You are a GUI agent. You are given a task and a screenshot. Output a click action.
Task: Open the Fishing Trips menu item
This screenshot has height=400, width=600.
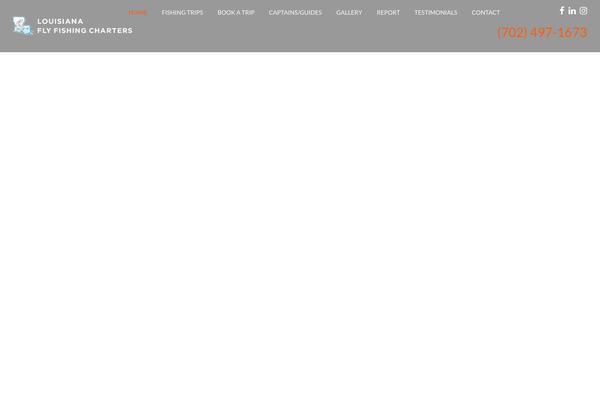pyautogui.click(x=182, y=13)
